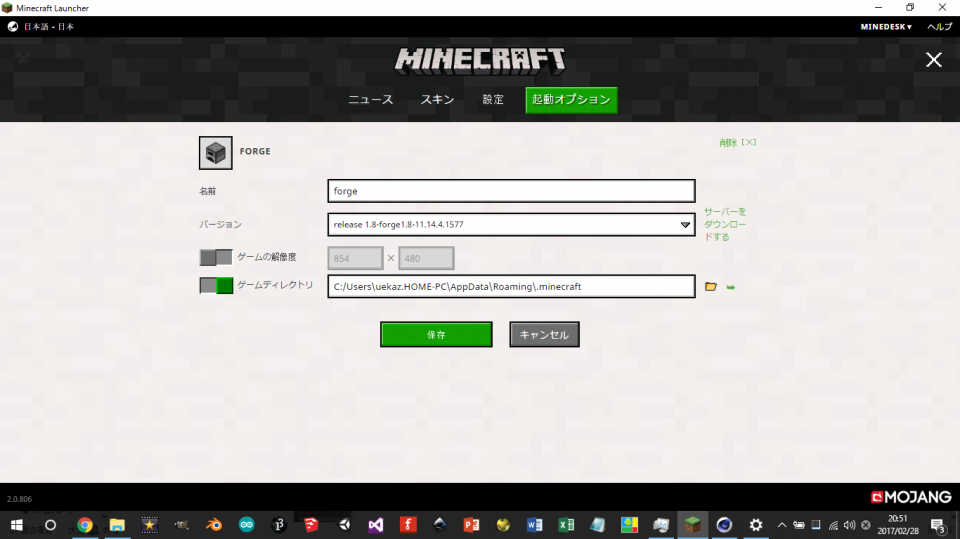Launch Google Chrome from taskbar
This screenshot has width=960, height=539.
tap(84, 525)
